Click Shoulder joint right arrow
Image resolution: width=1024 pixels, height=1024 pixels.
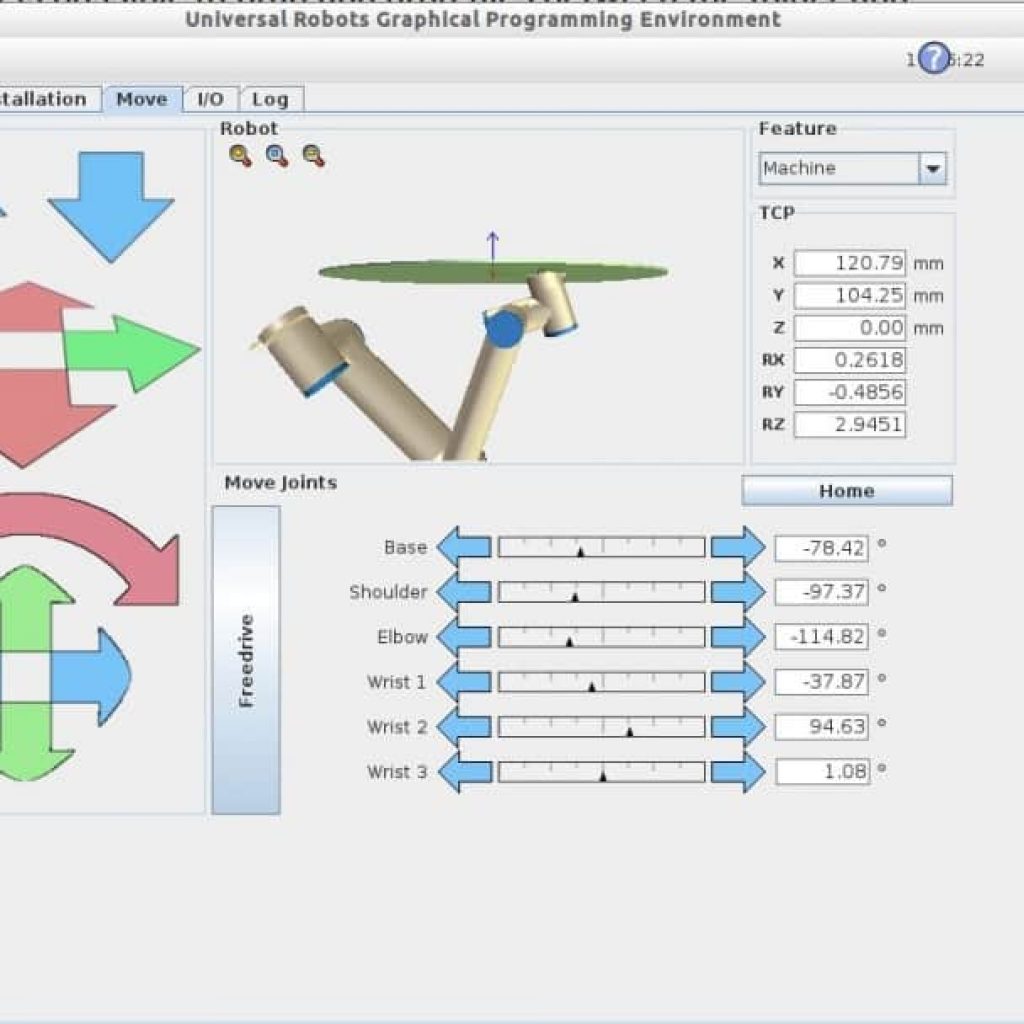coord(738,592)
